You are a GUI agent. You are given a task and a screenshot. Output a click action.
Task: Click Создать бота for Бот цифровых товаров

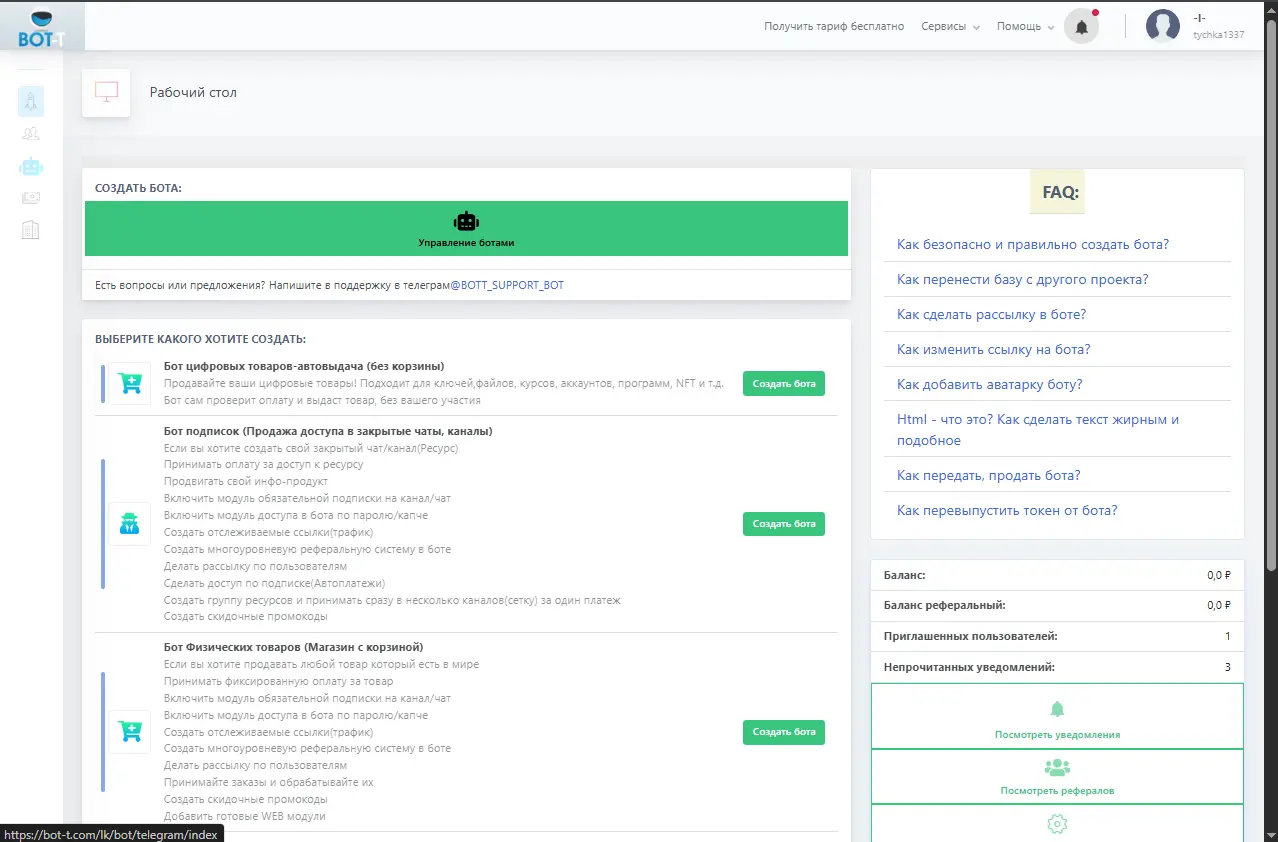[784, 383]
